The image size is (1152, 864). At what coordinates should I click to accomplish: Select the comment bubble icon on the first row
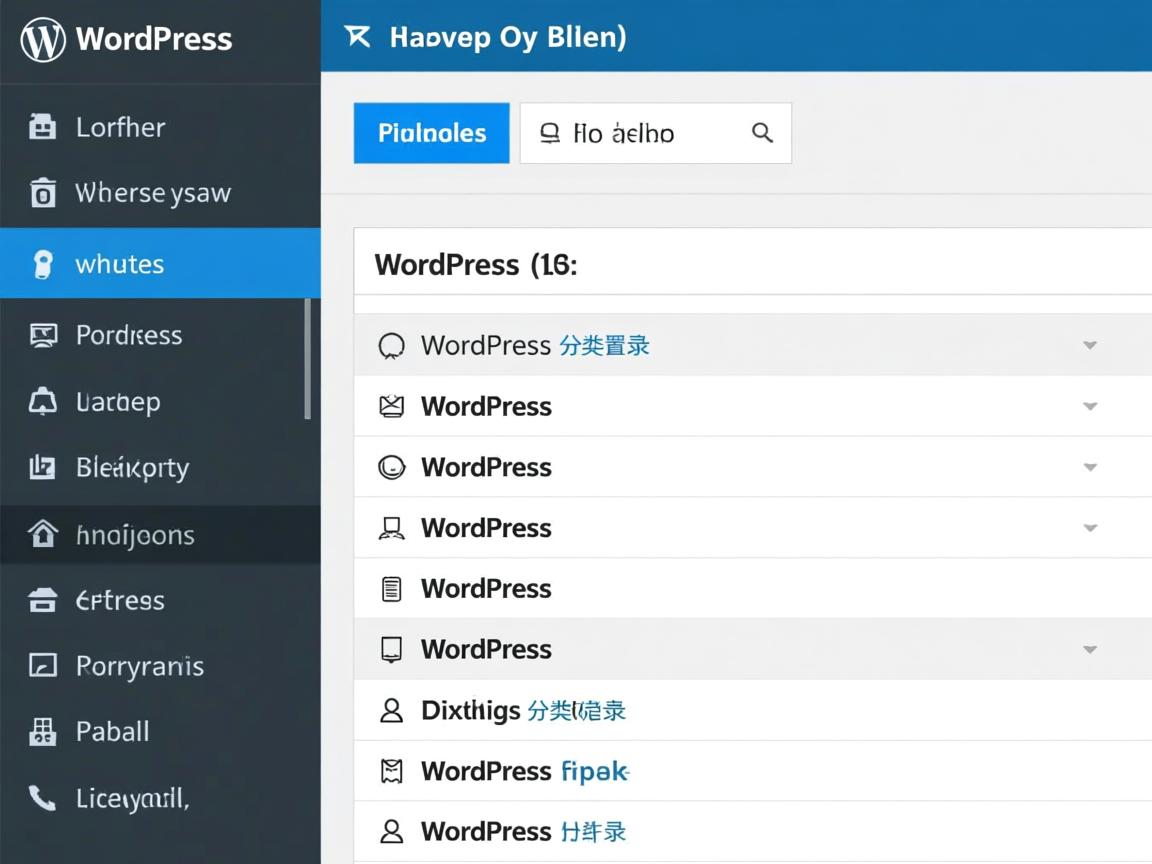point(392,345)
